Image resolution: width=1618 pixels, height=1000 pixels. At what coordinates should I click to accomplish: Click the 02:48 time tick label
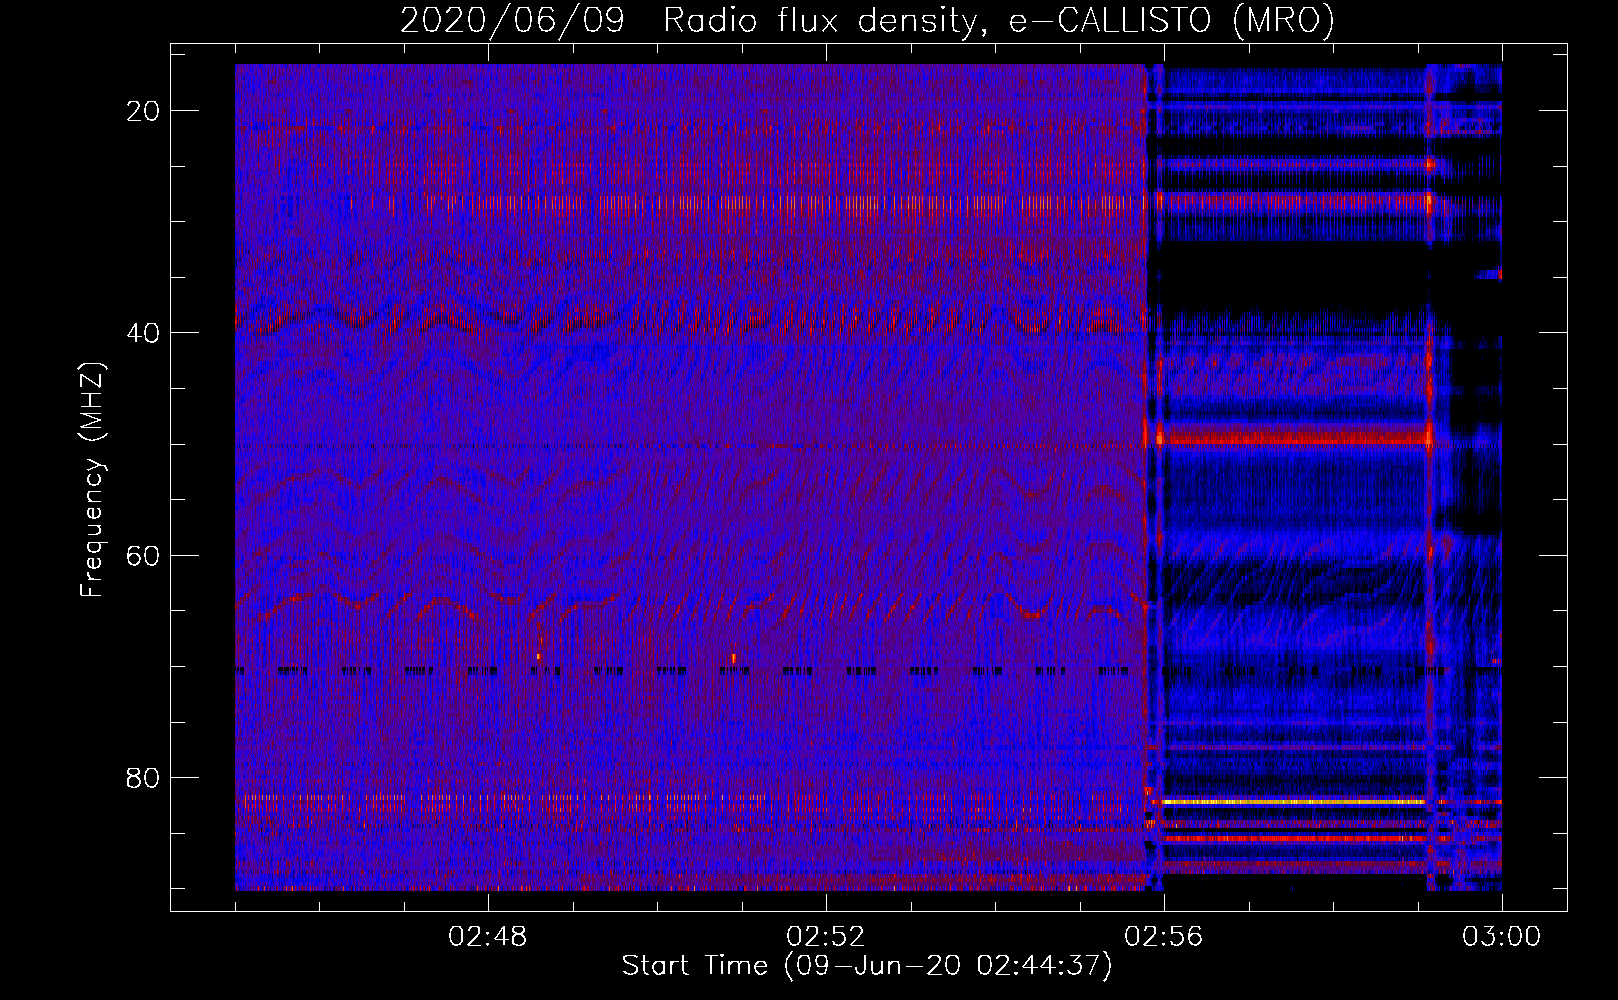click(x=488, y=937)
